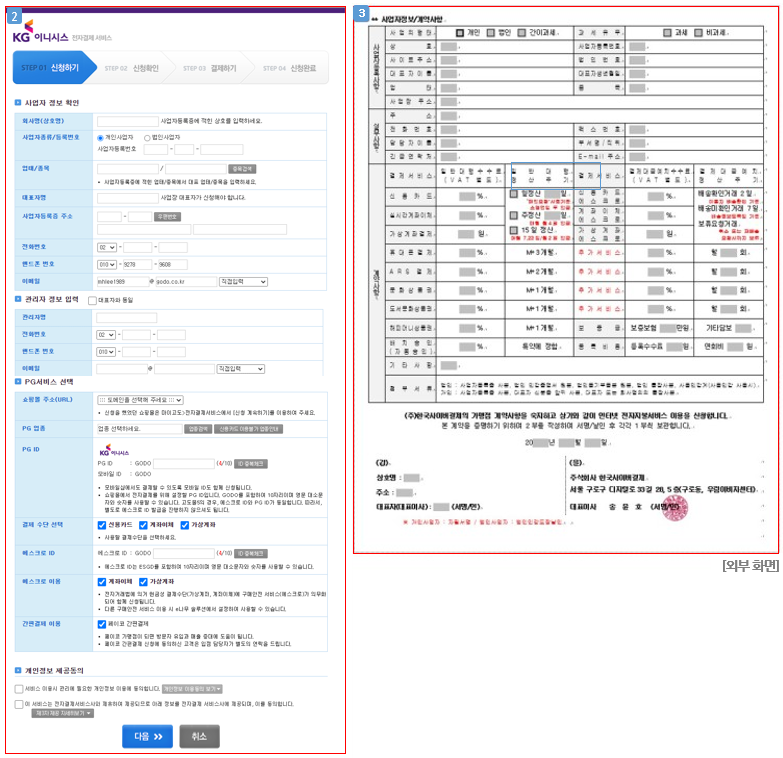
Task: Toggle the 페이코 간편결제 checkbox
Action: 101,622
